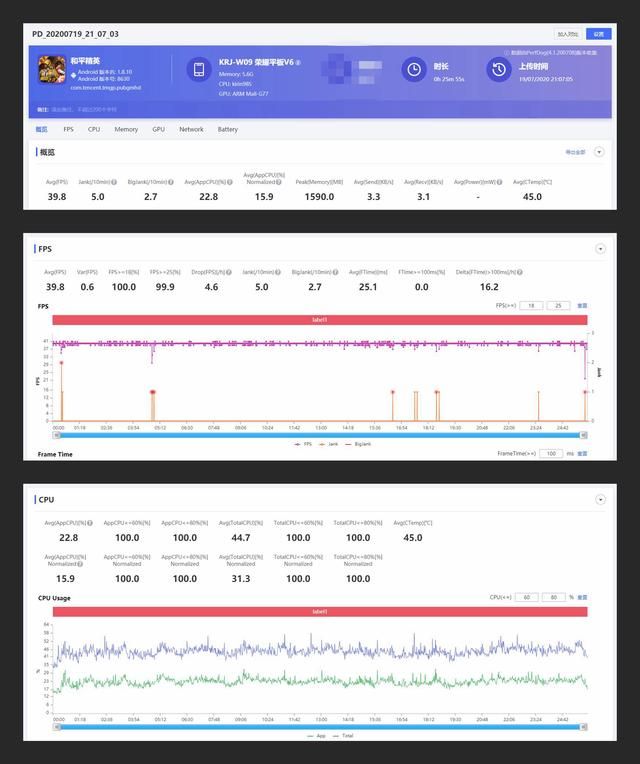Click left handle of FPS chart range slider
Image resolution: width=640 pixels, height=764 pixels.
56,435
